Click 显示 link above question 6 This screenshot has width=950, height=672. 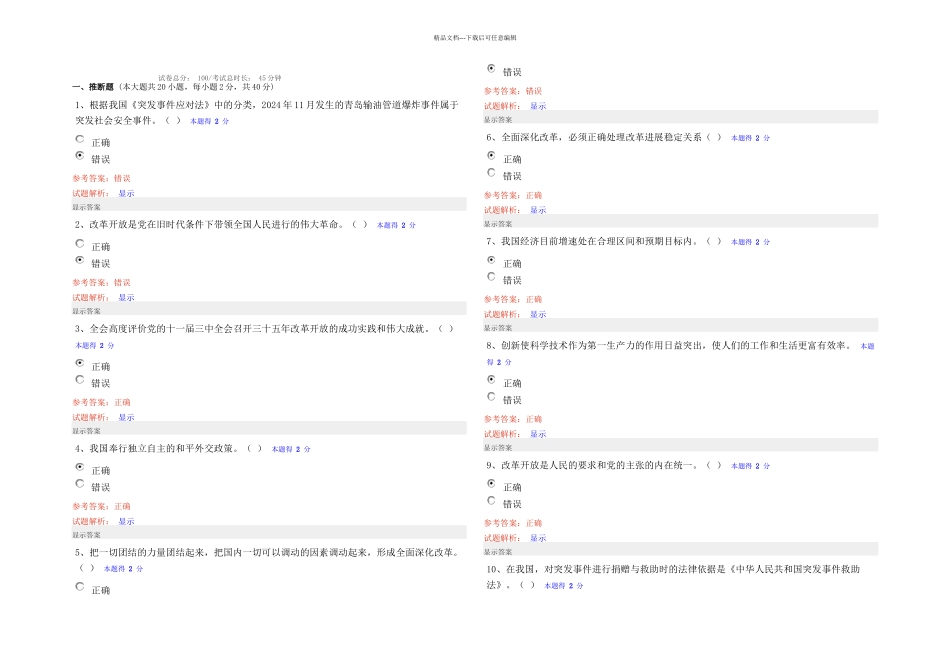tap(538, 106)
